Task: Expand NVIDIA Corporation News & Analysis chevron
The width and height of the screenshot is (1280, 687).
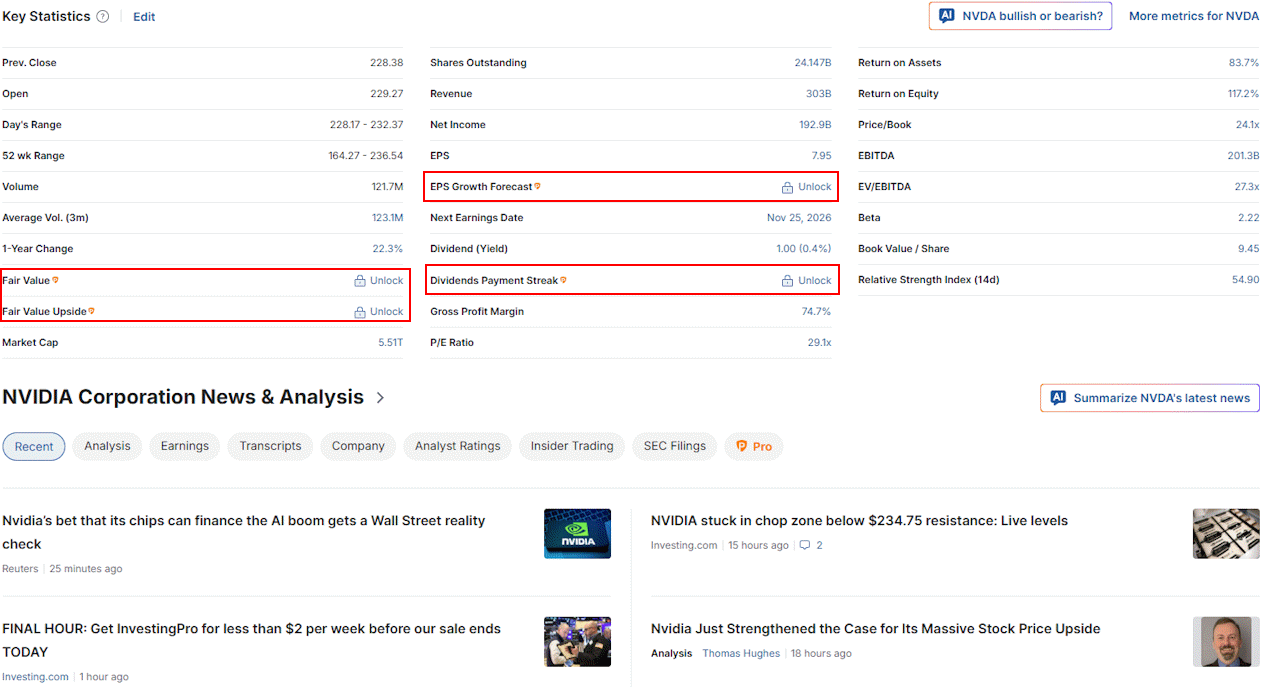Action: click(380, 398)
